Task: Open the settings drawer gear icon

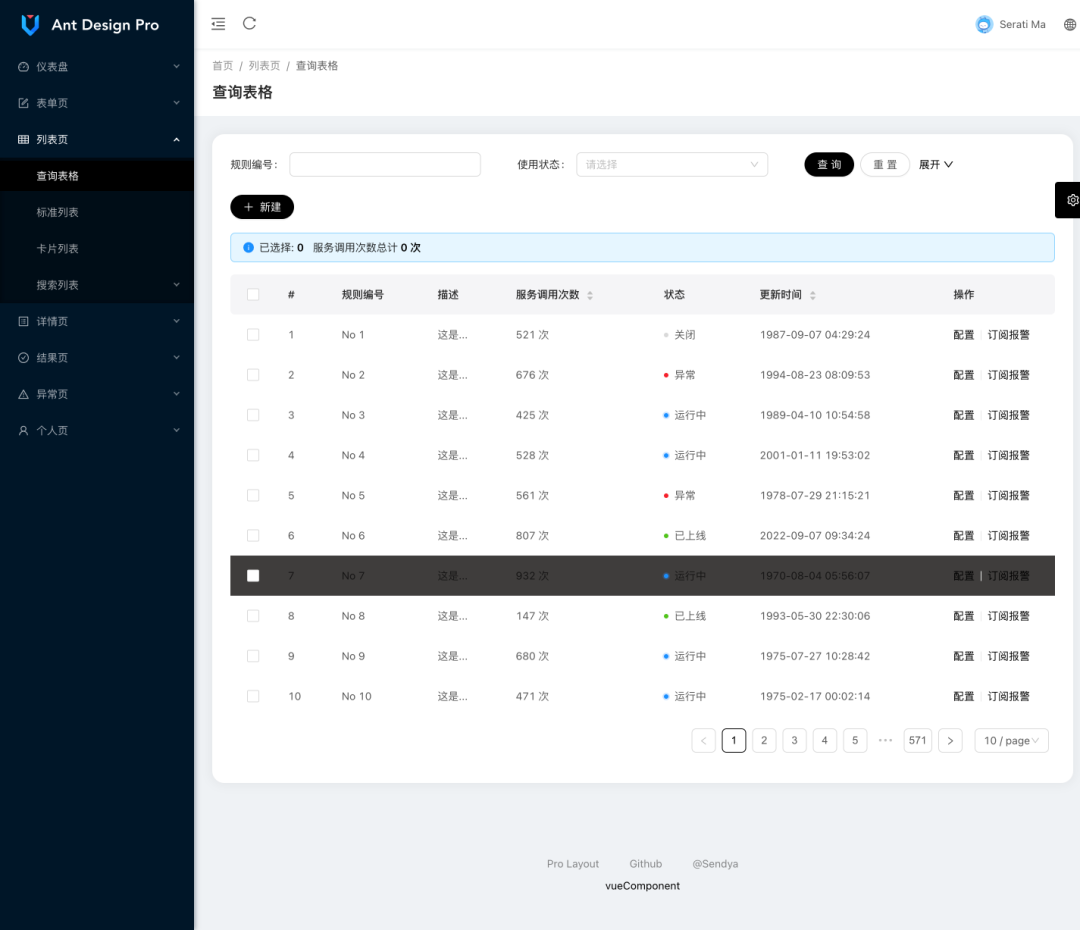Action: click(1072, 200)
